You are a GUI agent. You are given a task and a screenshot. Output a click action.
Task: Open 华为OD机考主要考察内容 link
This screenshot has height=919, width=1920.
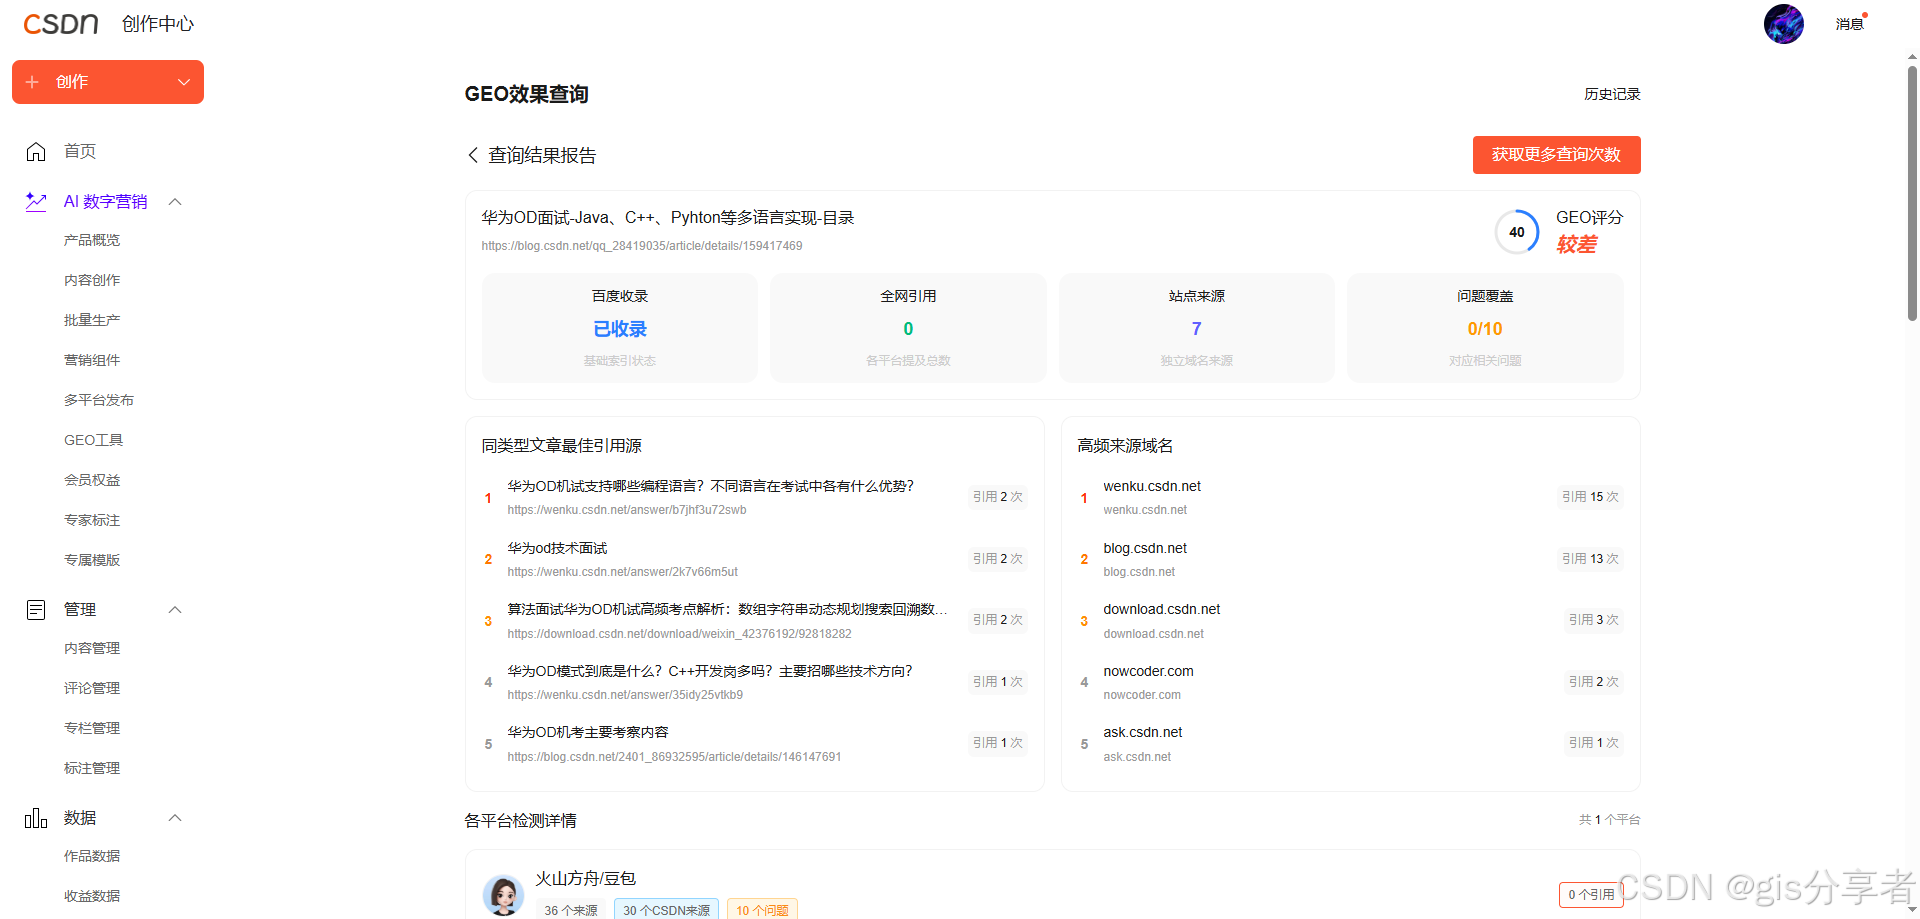tap(588, 732)
